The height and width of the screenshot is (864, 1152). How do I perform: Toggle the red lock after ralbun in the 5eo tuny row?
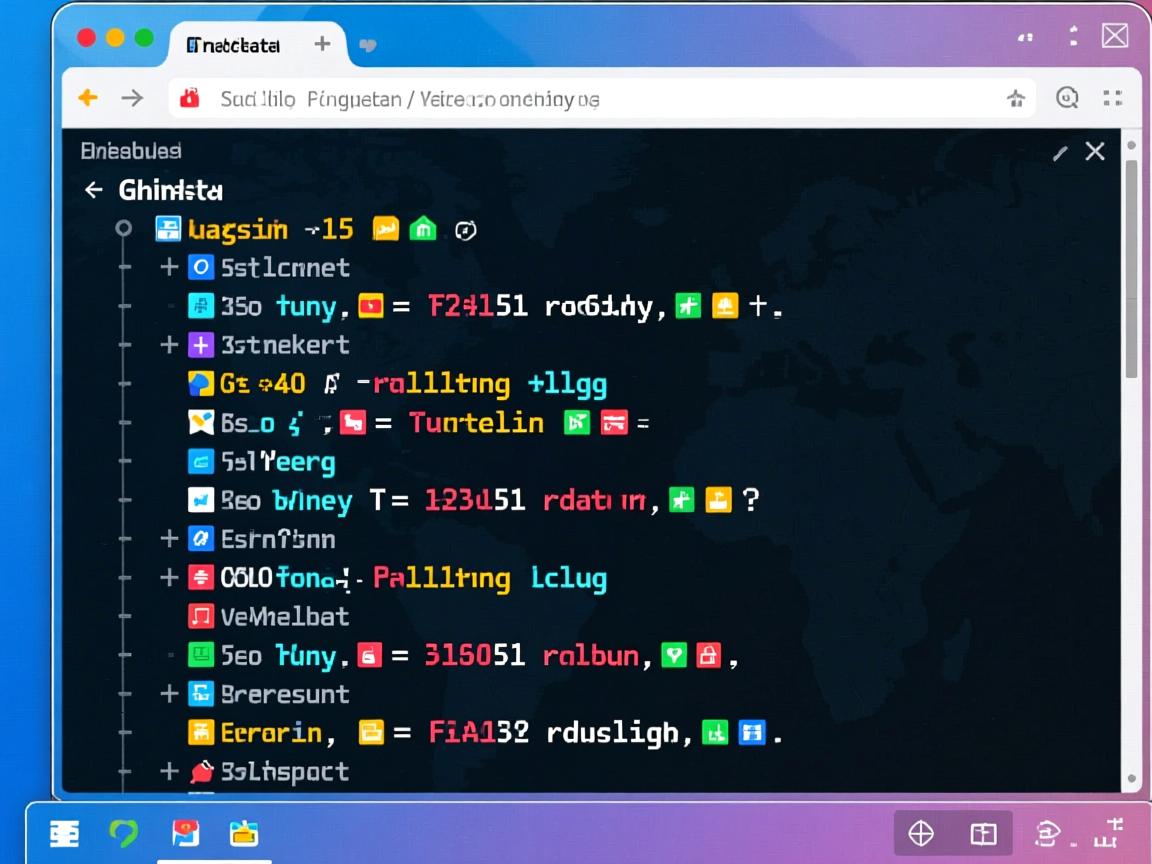coord(708,656)
